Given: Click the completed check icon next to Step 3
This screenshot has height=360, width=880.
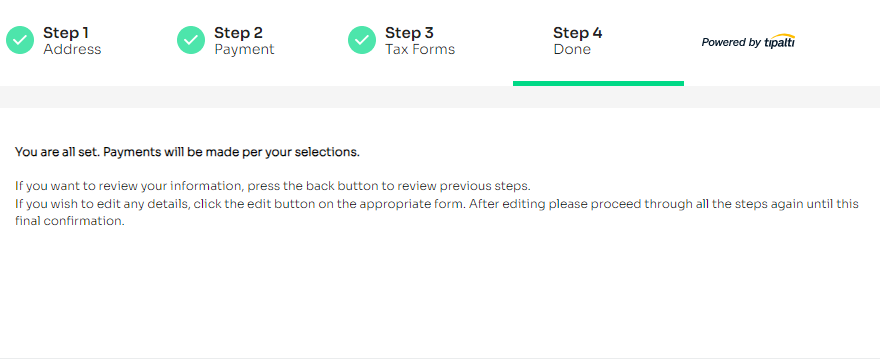Looking at the screenshot, I should click(362, 40).
